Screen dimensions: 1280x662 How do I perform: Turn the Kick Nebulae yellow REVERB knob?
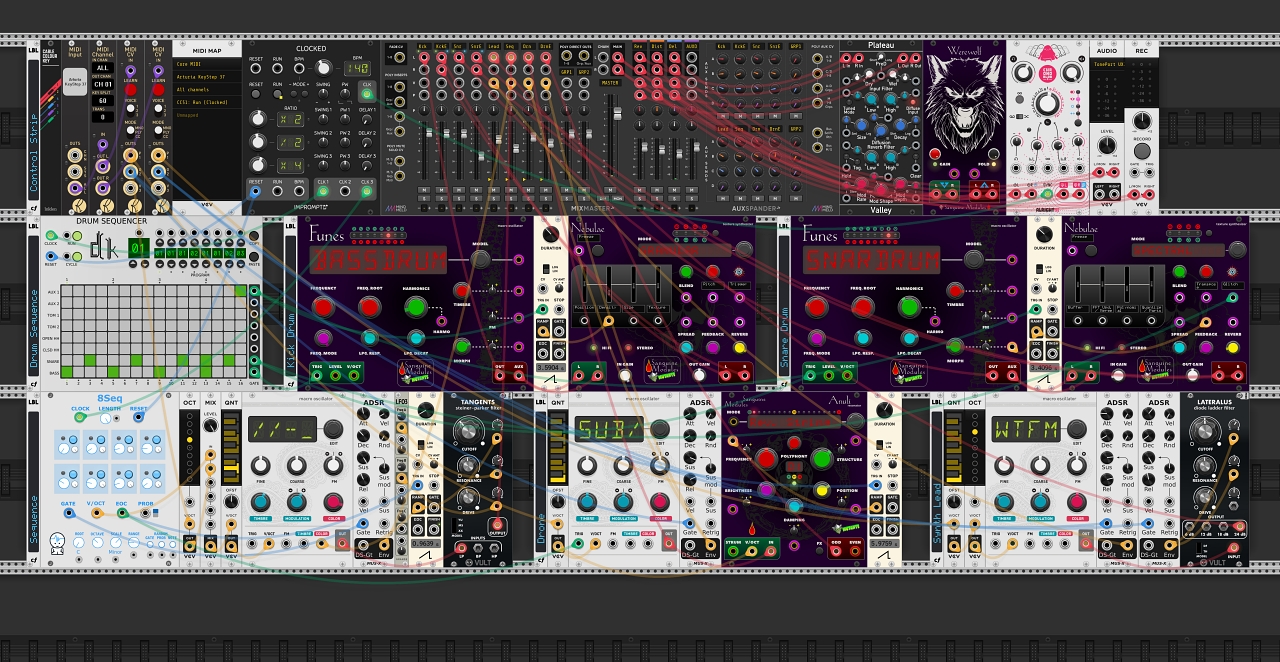pyautogui.click(x=739, y=346)
